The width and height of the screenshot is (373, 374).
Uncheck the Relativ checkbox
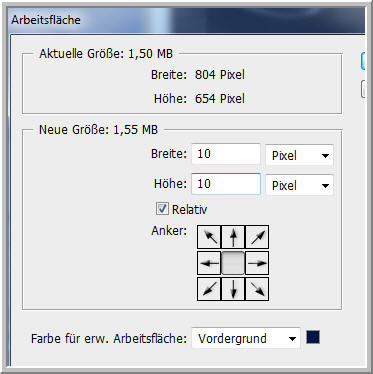pos(162,209)
